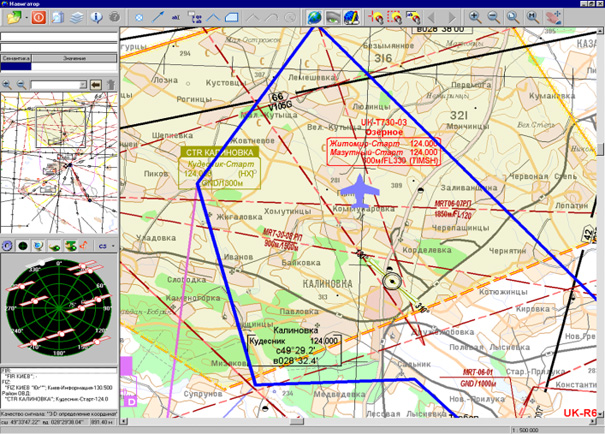The width and height of the screenshot is (605, 434).
Task: Click the zoom to scale M magnifier
Action: click(x=533, y=17)
